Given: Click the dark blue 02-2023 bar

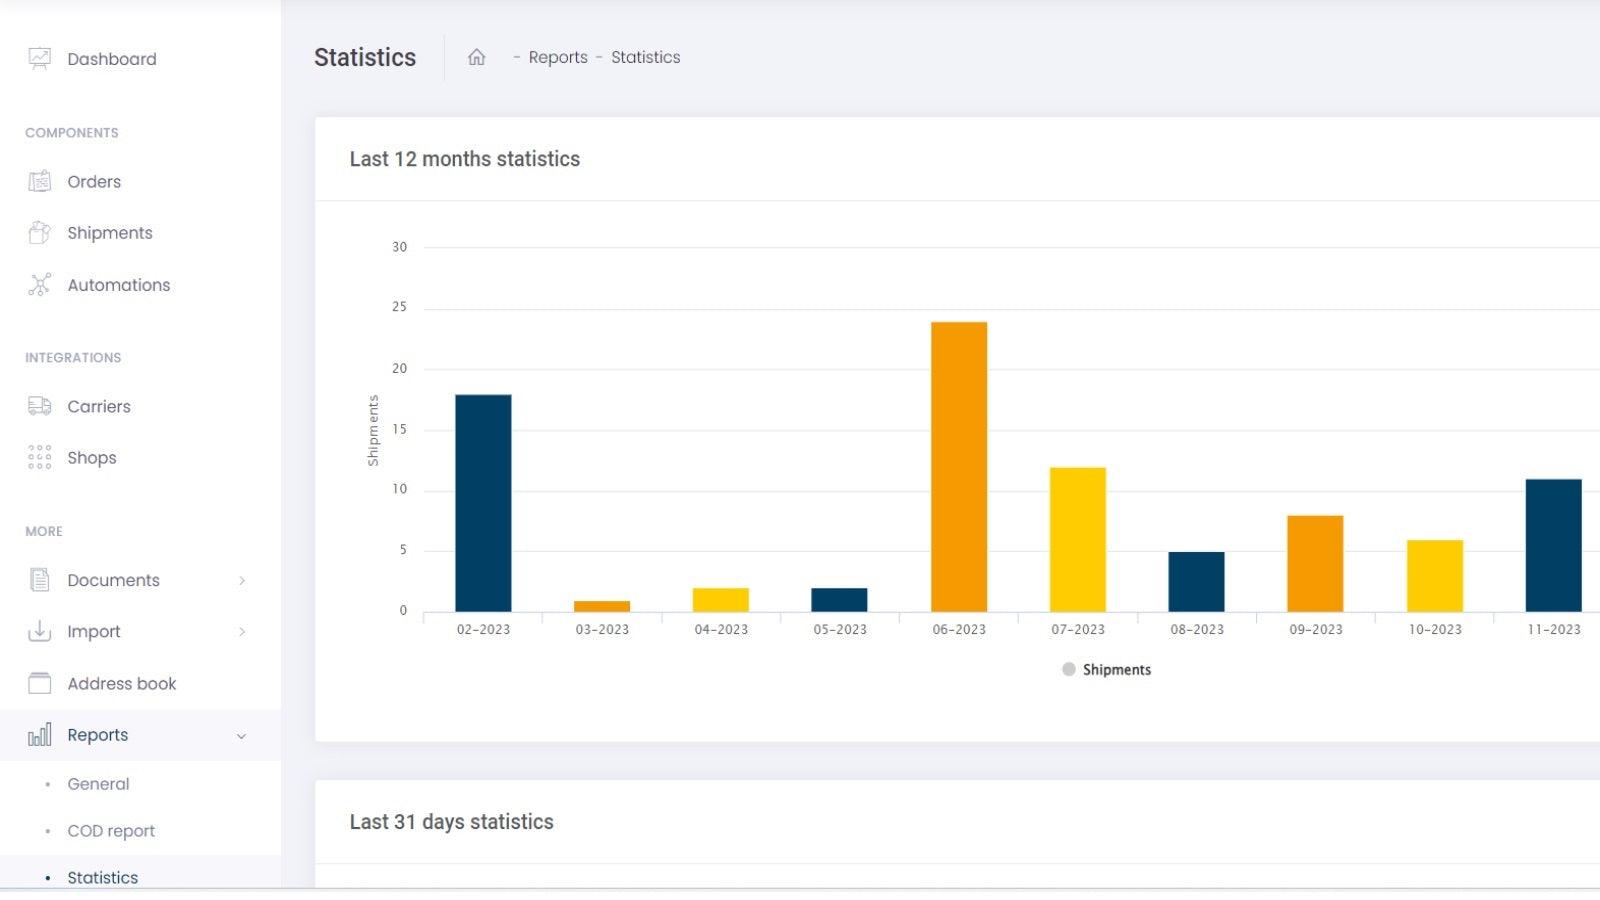Looking at the screenshot, I should click(483, 503).
